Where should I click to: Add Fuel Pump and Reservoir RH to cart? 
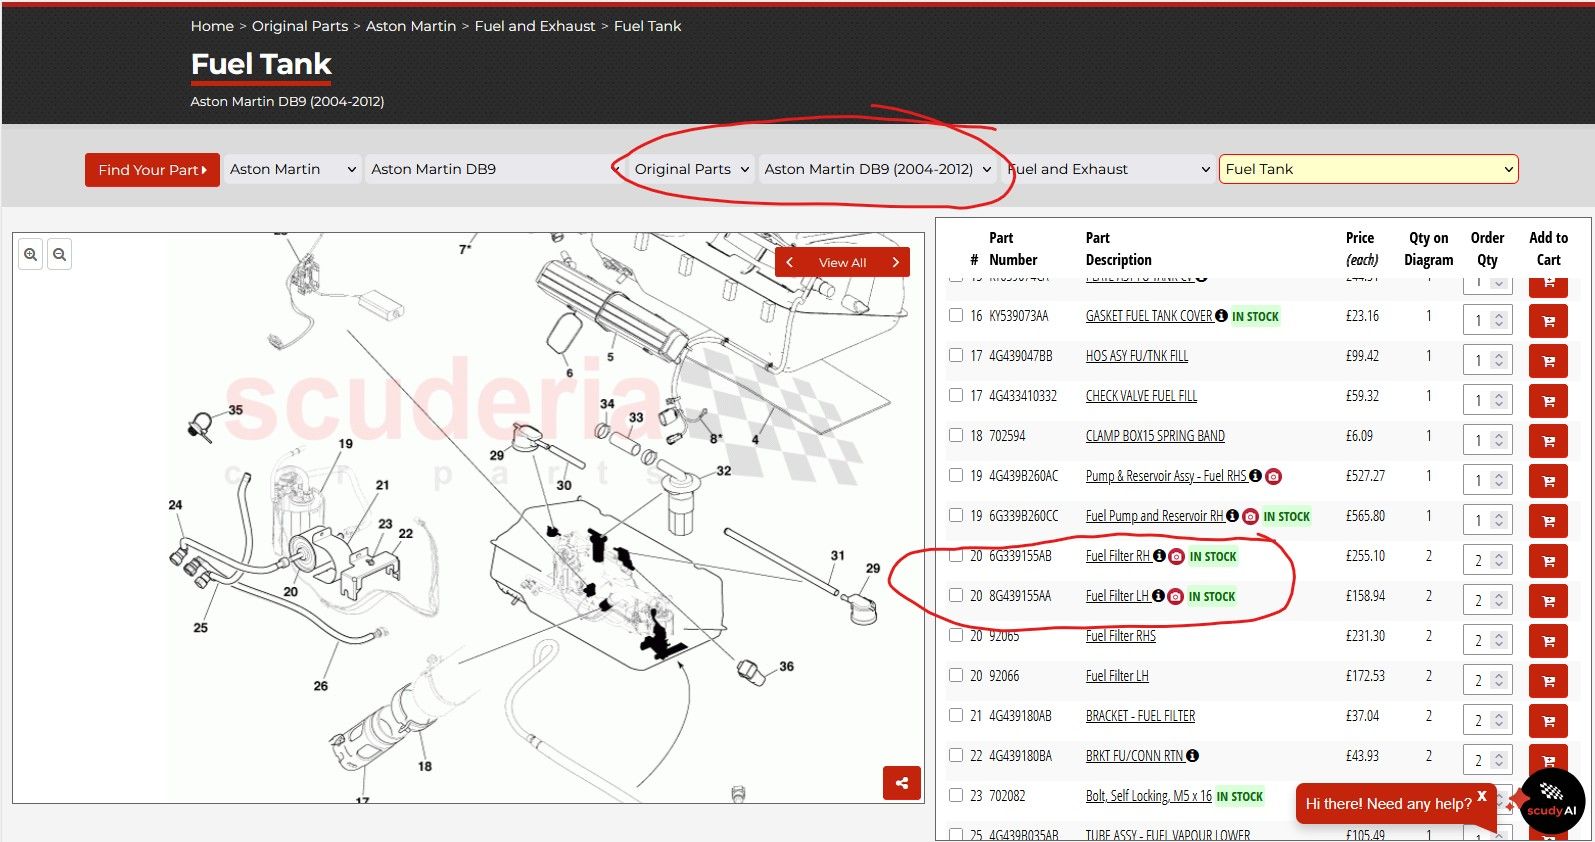pos(1548,521)
